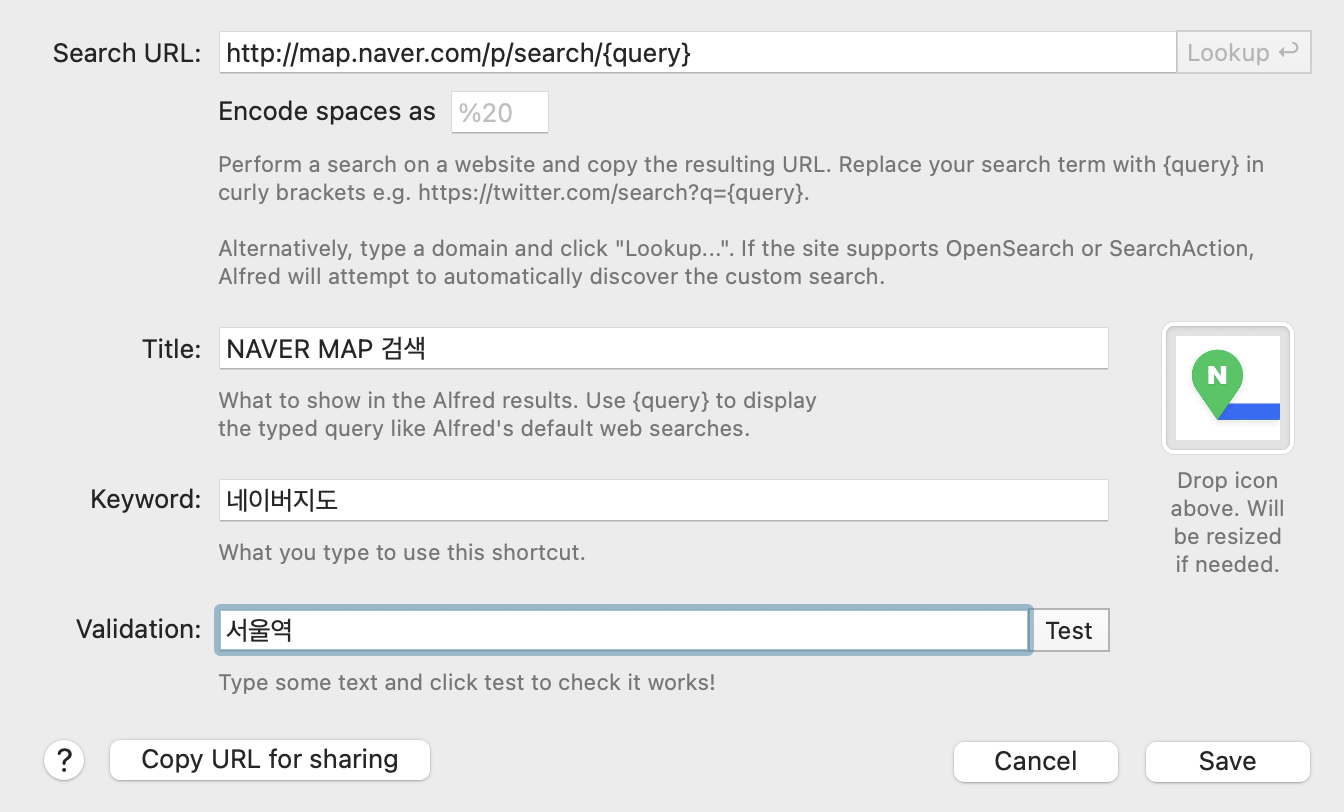Click the Save button

pos(1227,761)
